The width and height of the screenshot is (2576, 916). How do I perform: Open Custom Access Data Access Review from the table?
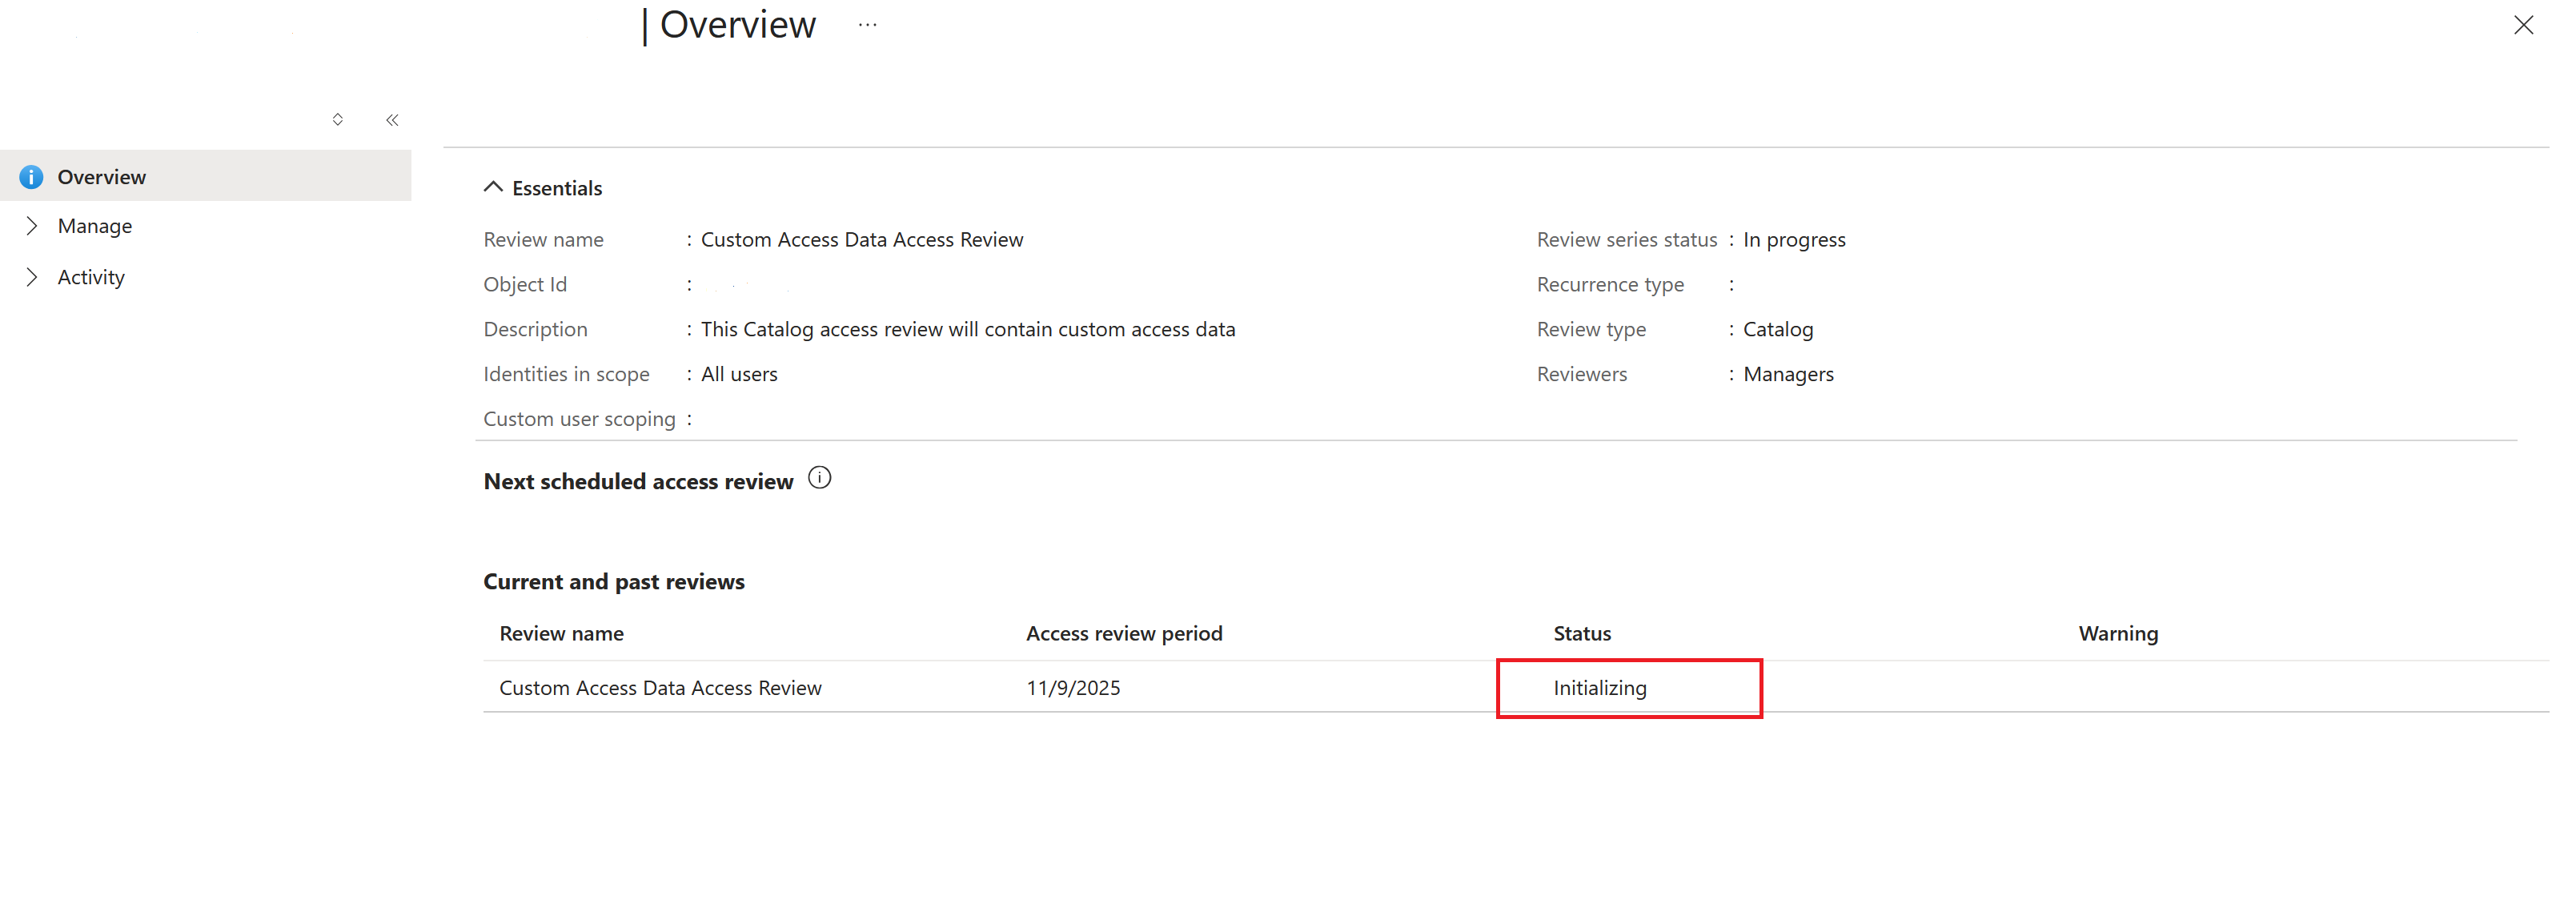(660, 687)
